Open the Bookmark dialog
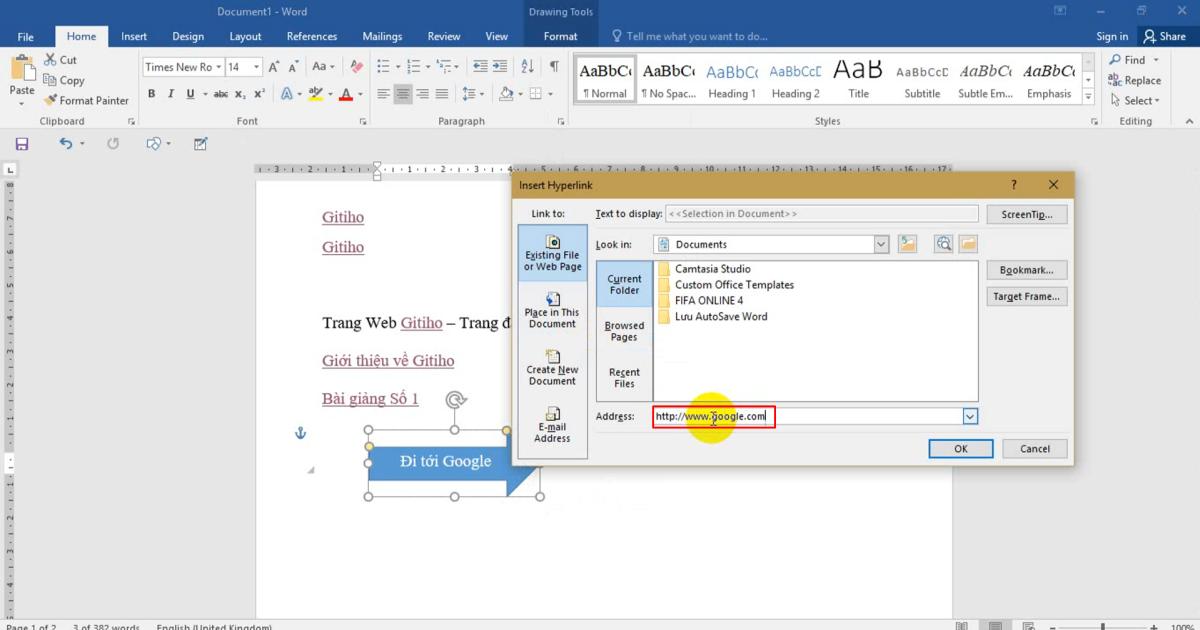The height and width of the screenshot is (630, 1200). pyautogui.click(x=1026, y=269)
